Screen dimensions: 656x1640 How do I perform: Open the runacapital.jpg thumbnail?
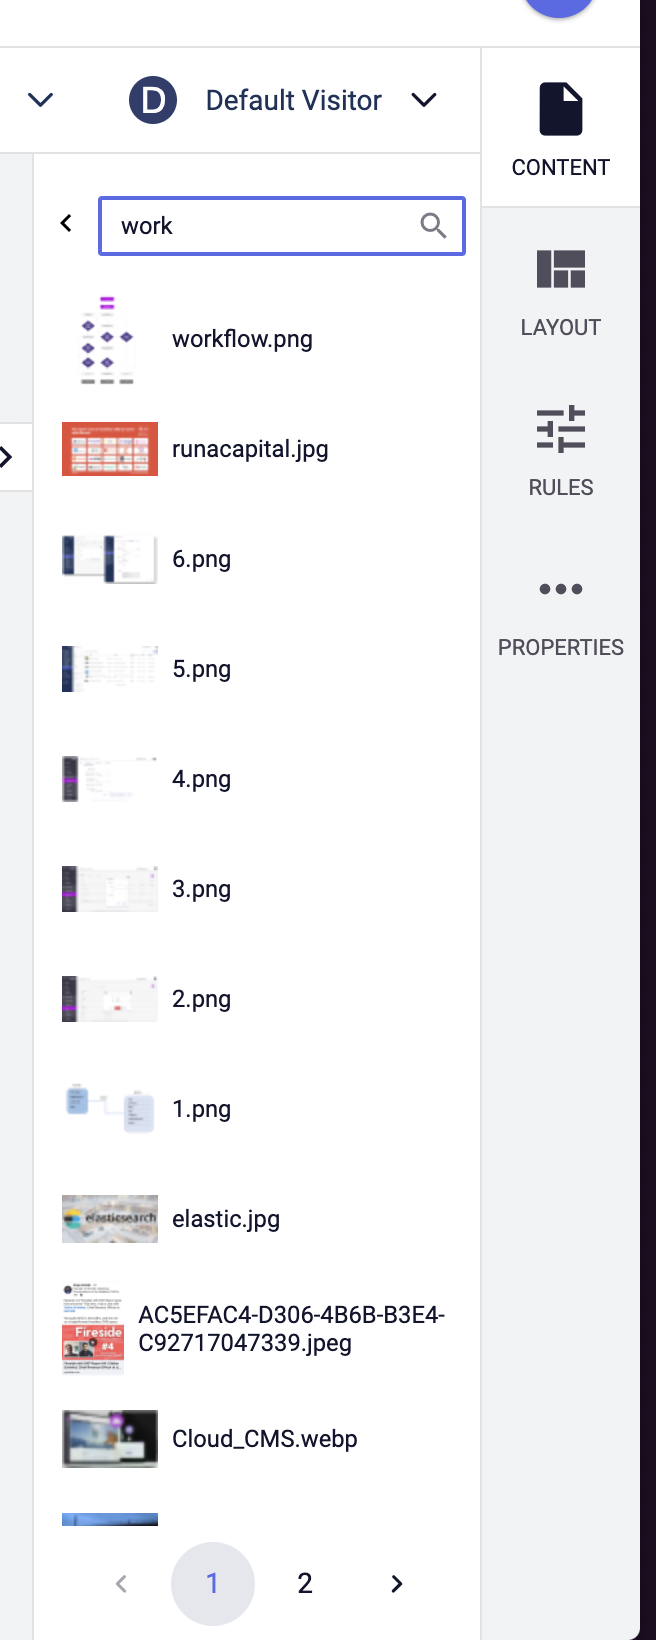110,448
